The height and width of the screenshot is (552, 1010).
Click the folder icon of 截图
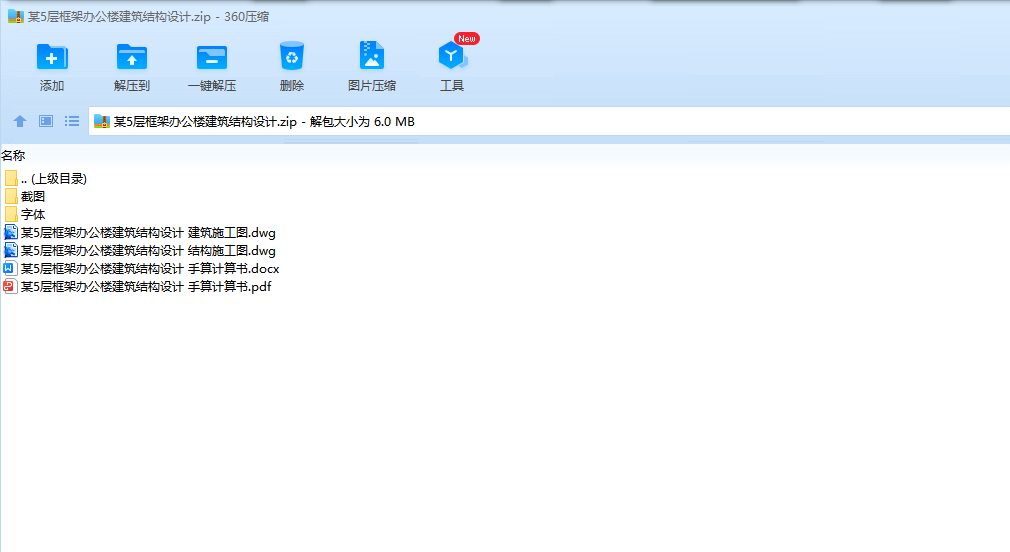(x=11, y=196)
